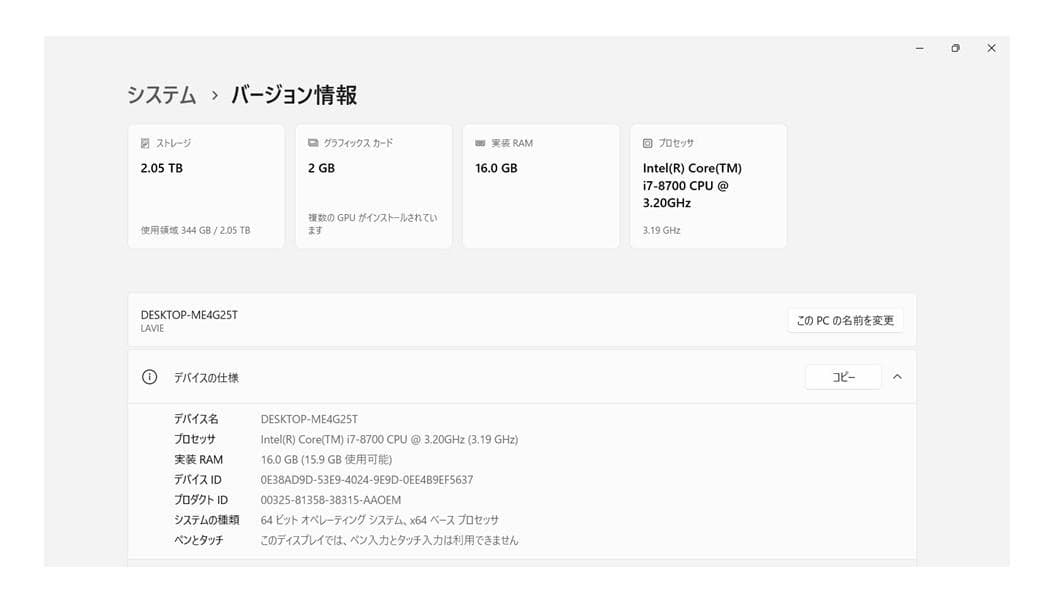Open the ストレージ card showing 2.05 TB

[x=205, y=186]
